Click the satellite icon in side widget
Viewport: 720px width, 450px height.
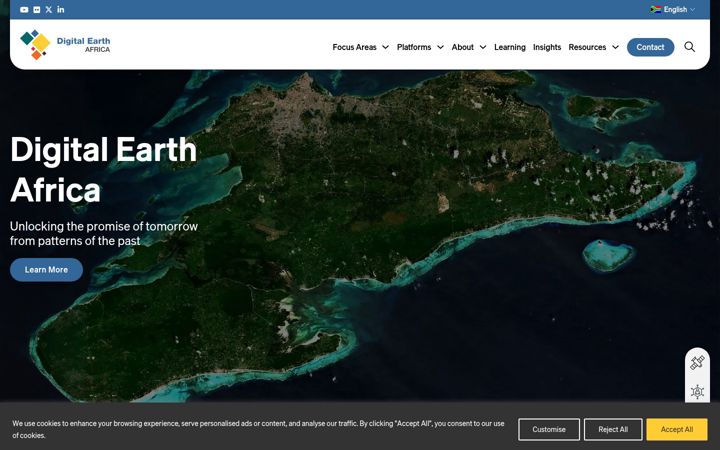(x=697, y=363)
